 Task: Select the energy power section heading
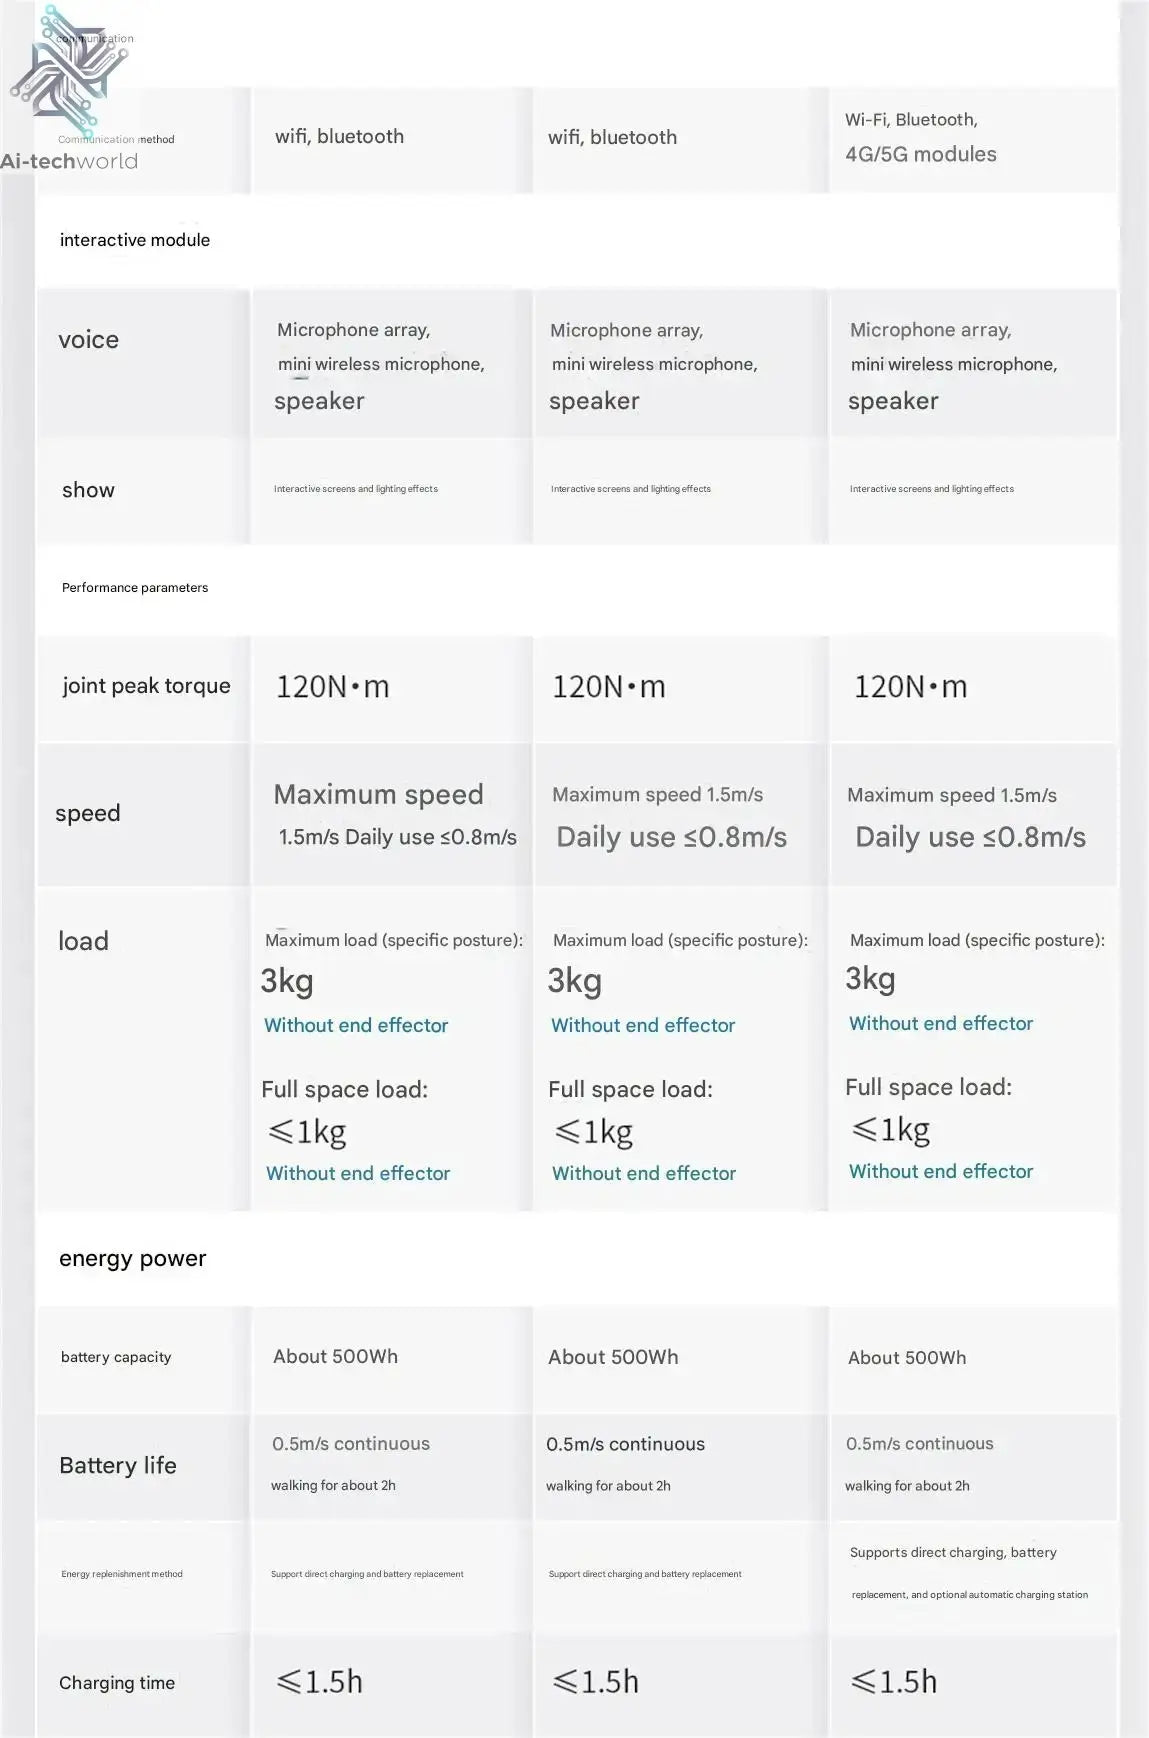click(x=132, y=1258)
